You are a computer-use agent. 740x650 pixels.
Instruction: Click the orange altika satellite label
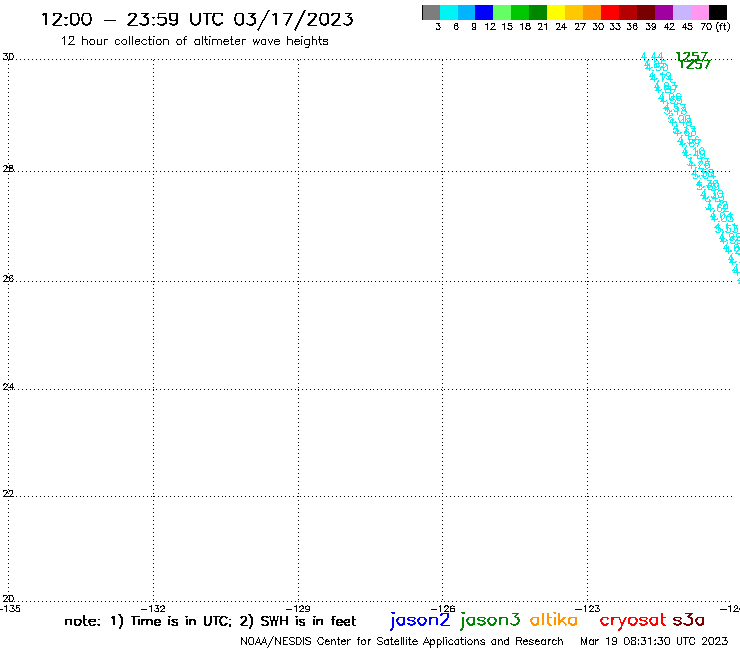(x=554, y=619)
